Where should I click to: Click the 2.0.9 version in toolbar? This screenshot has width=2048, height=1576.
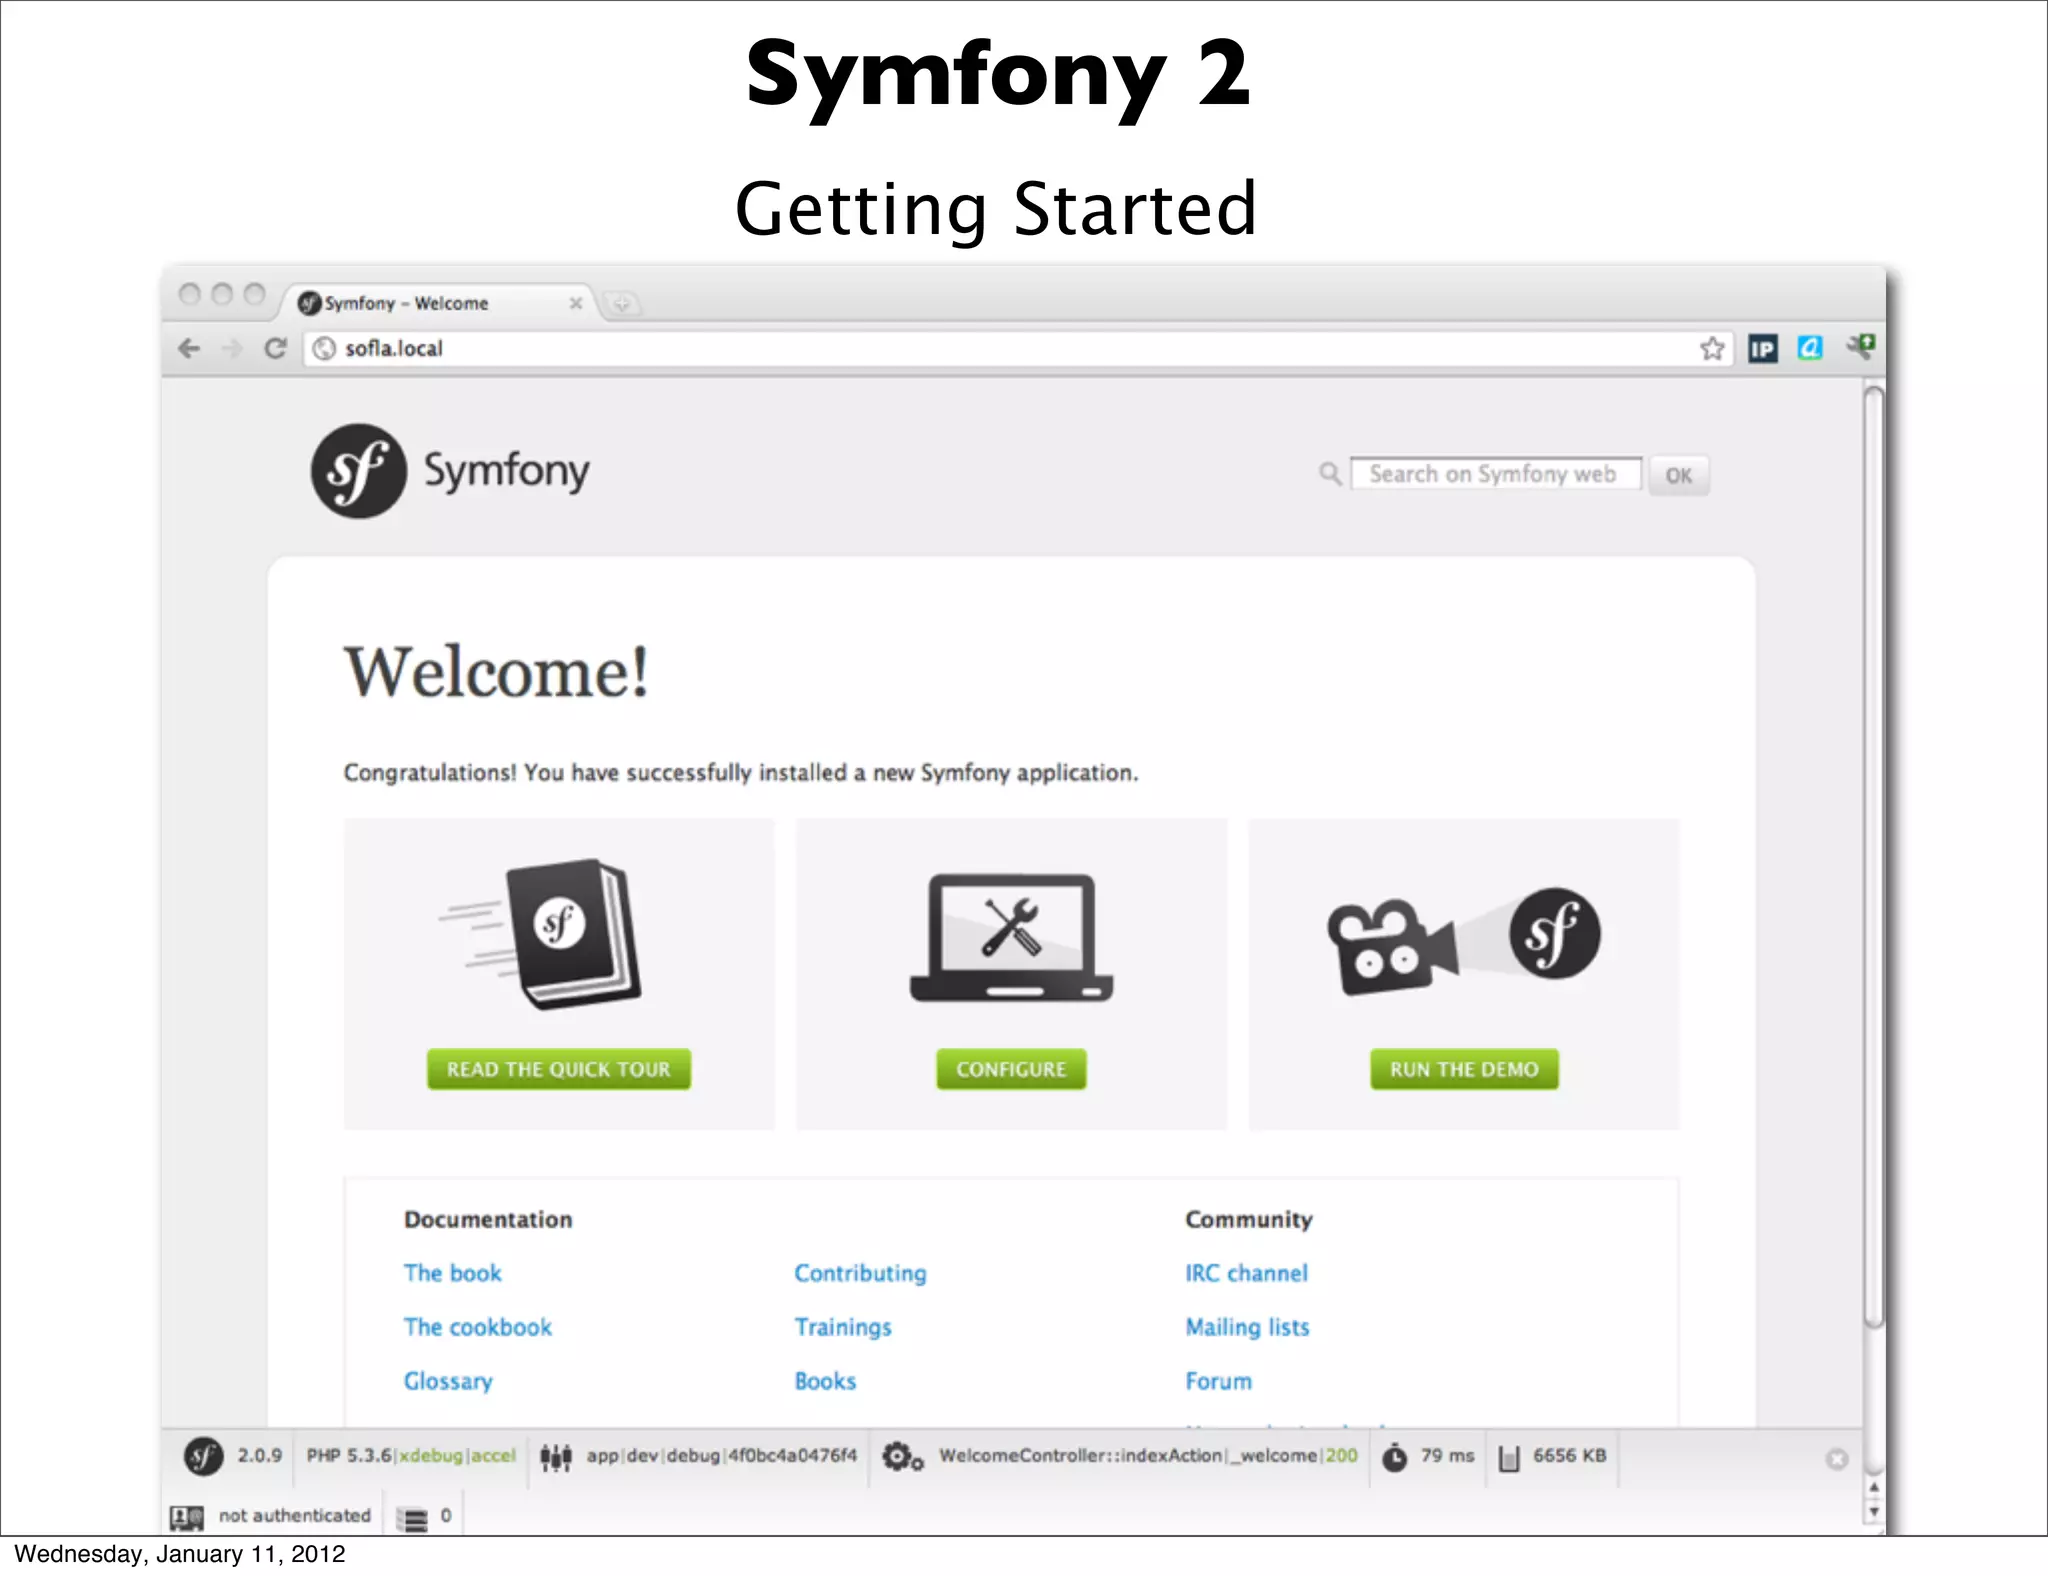tap(259, 1456)
